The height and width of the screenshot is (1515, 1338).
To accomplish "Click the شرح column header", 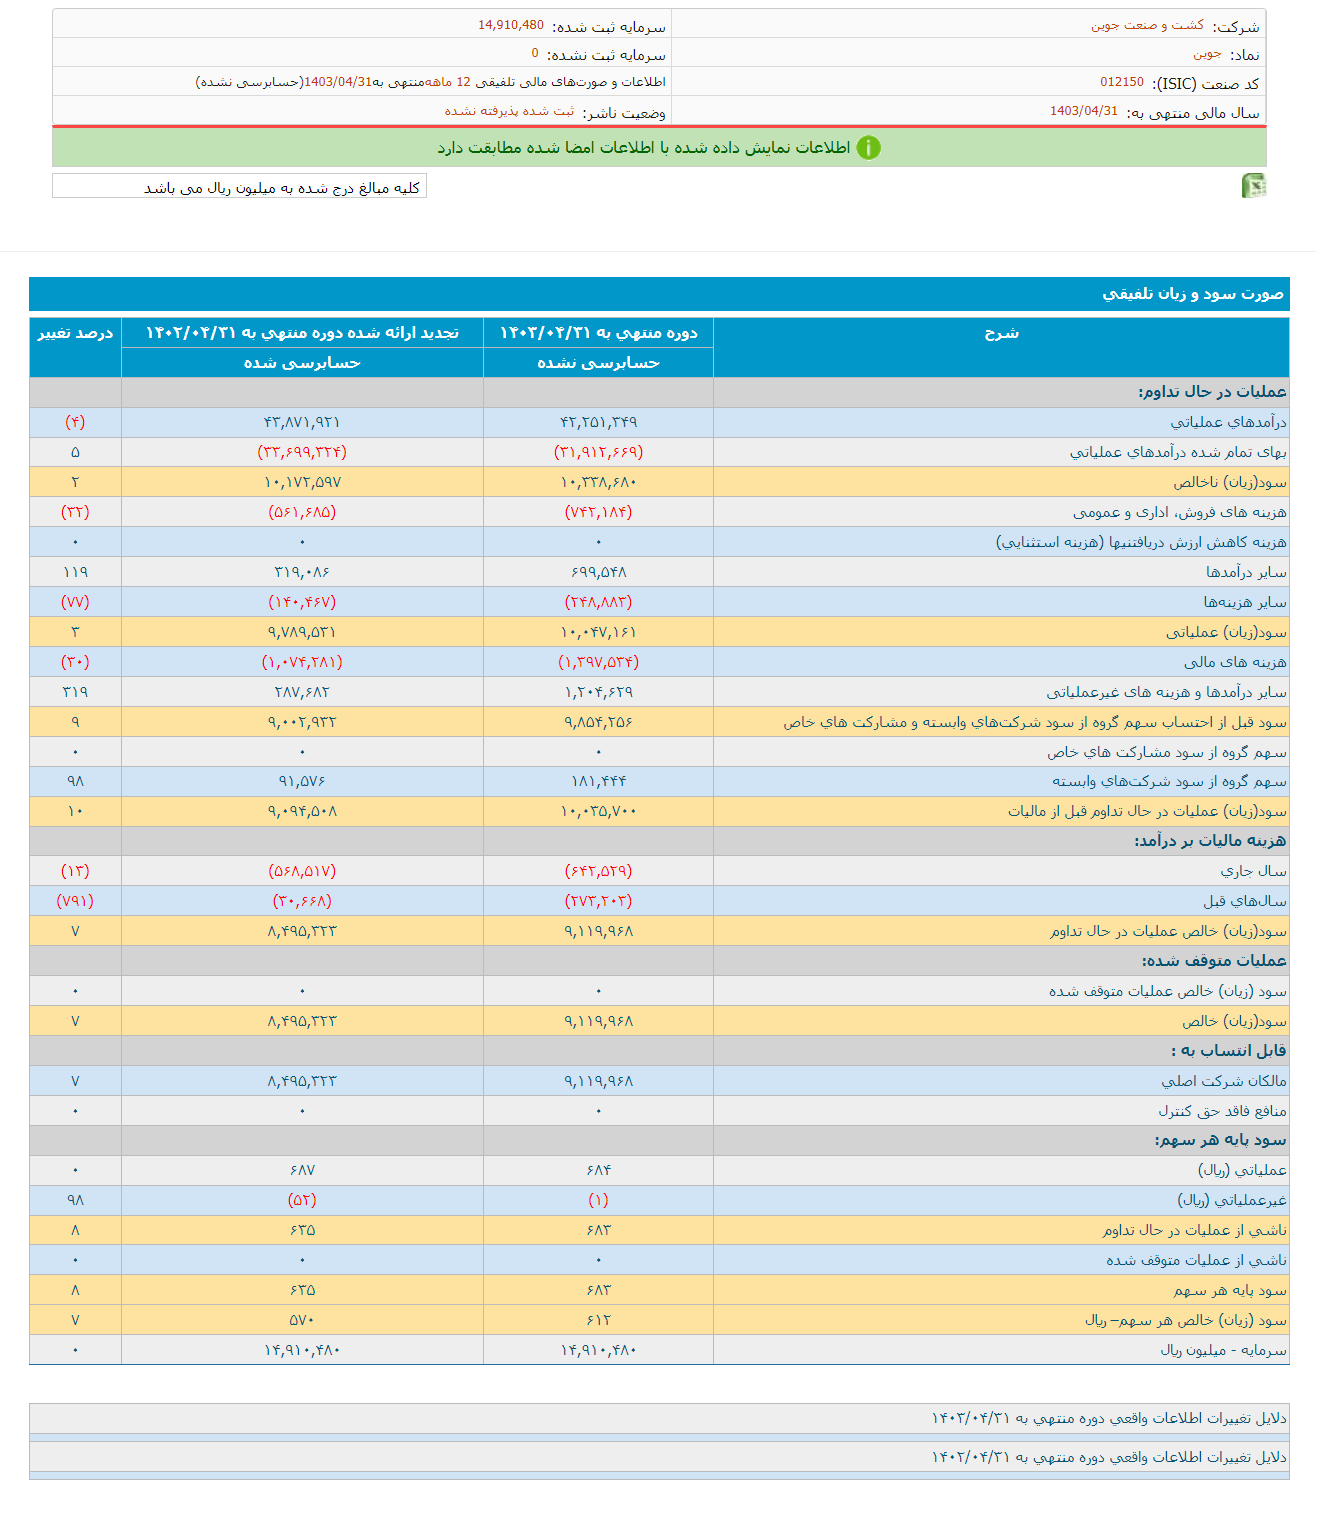I will [x=1001, y=333].
